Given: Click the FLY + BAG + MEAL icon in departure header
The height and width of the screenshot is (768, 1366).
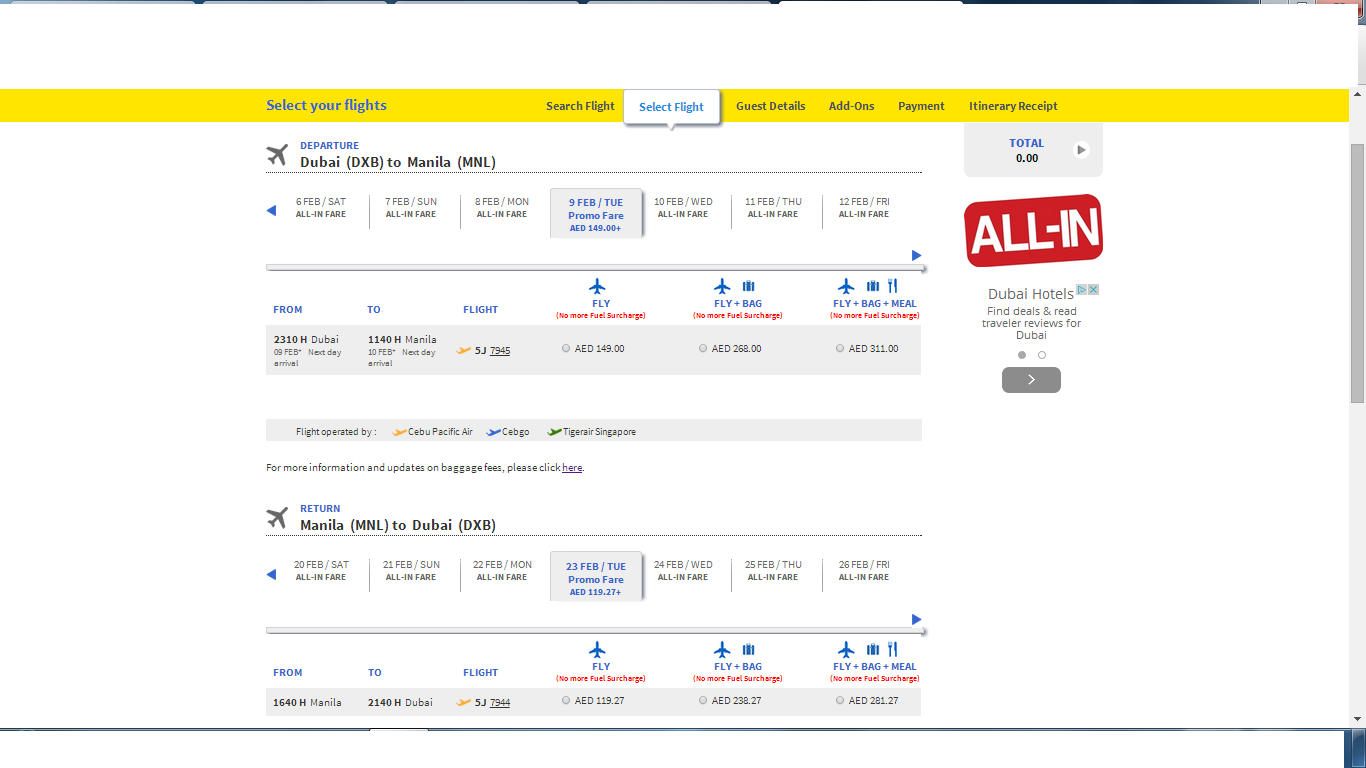Looking at the screenshot, I should pos(868,286).
